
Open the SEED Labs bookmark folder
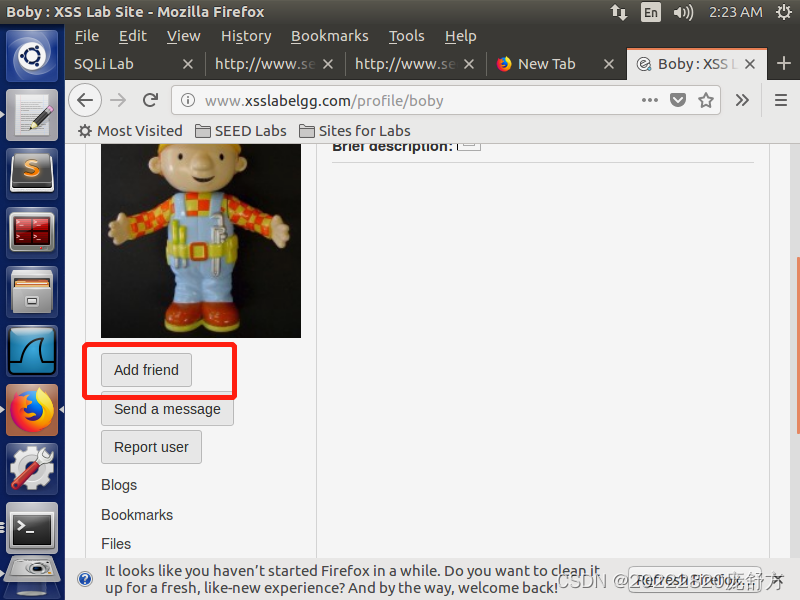coord(241,131)
